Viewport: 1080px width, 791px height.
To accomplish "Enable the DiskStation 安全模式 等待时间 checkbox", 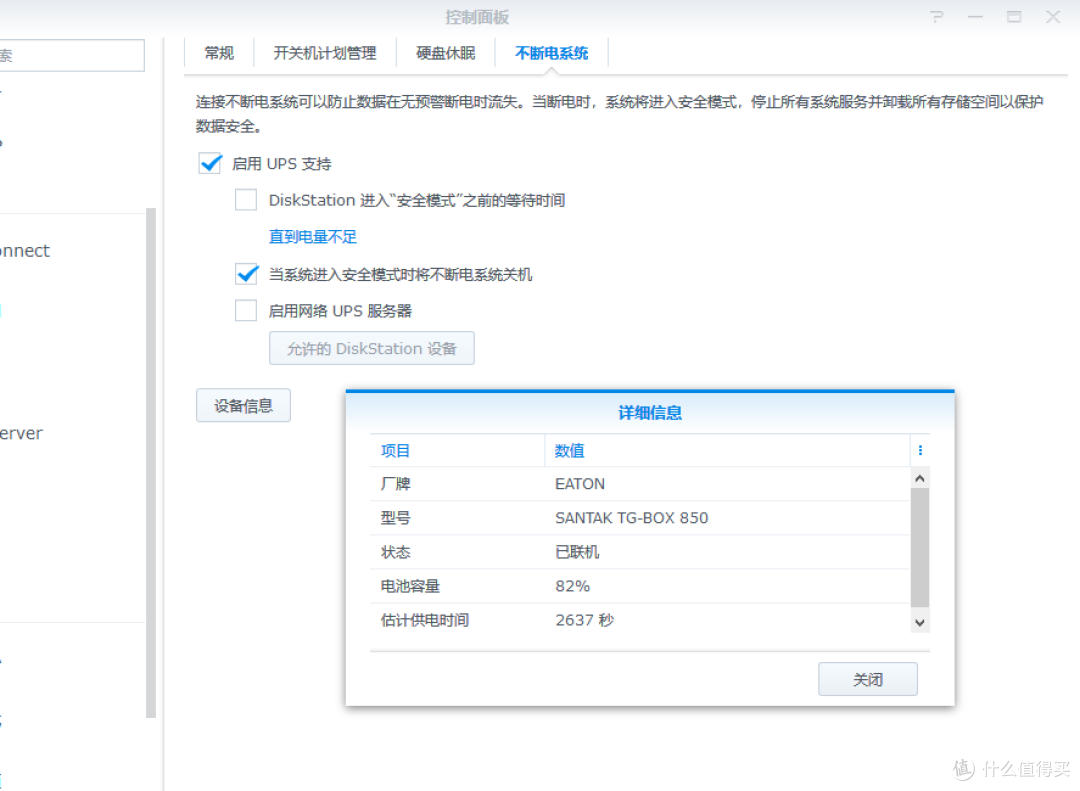I will tap(246, 200).
